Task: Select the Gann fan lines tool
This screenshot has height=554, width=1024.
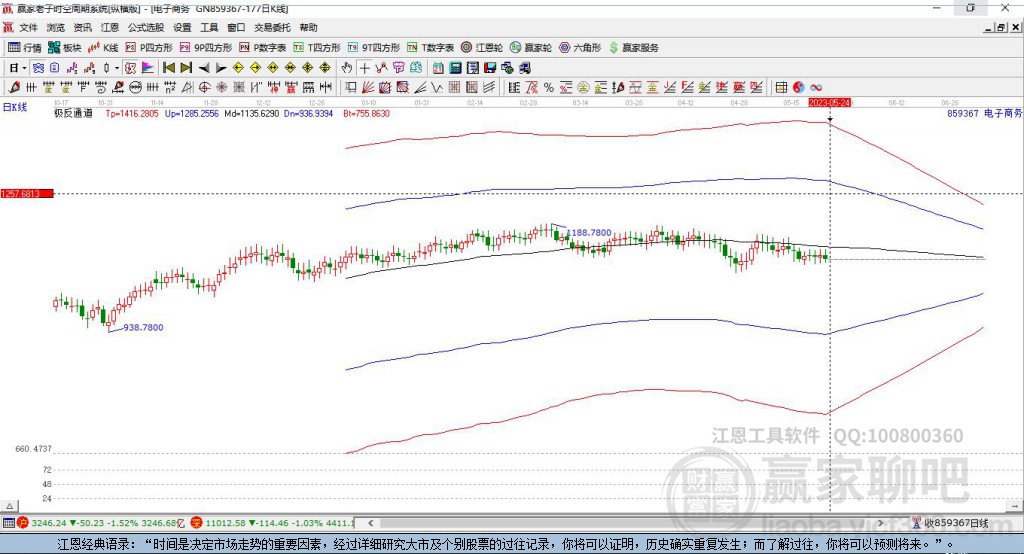Action: pyautogui.click(x=368, y=88)
